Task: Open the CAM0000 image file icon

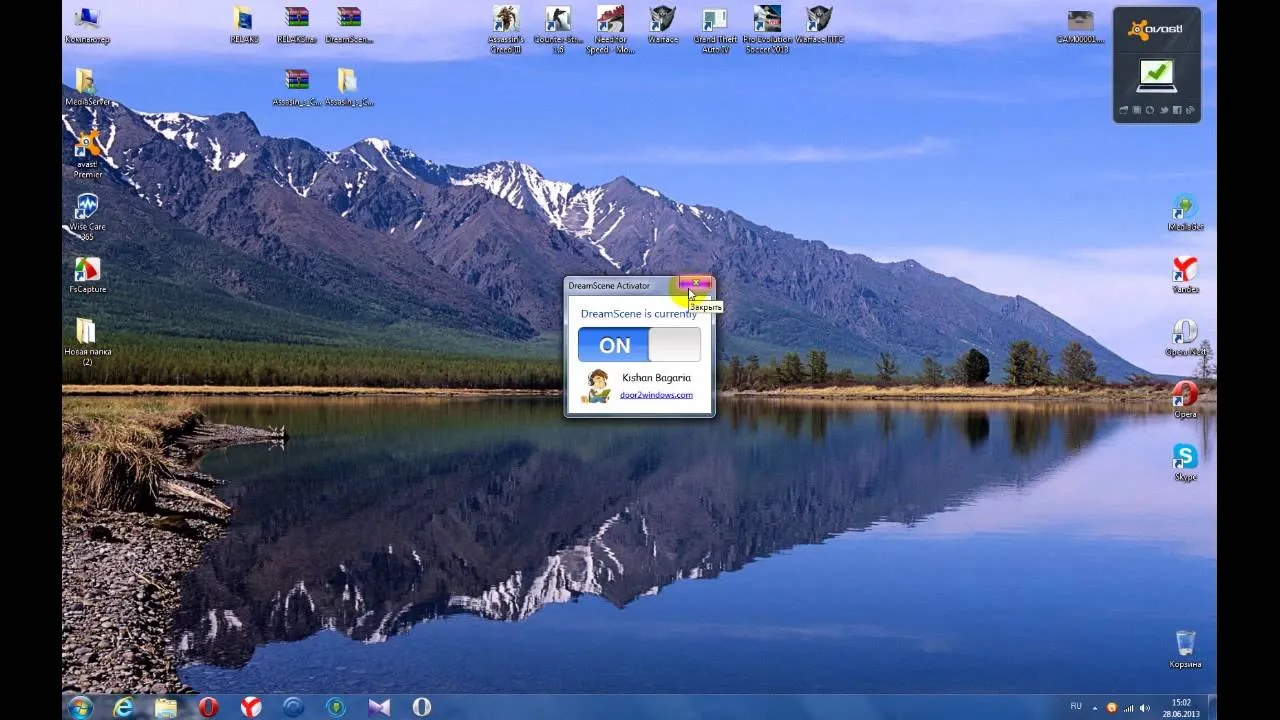Action: pyautogui.click(x=1080, y=27)
